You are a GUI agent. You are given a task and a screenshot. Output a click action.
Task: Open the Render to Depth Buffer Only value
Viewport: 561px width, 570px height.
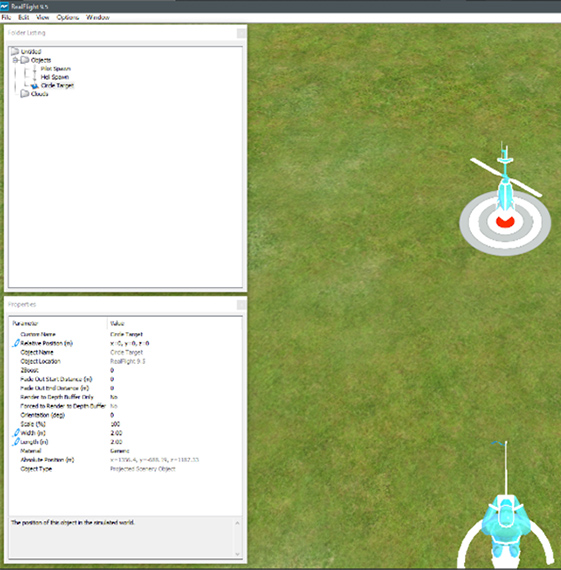pos(175,397)
